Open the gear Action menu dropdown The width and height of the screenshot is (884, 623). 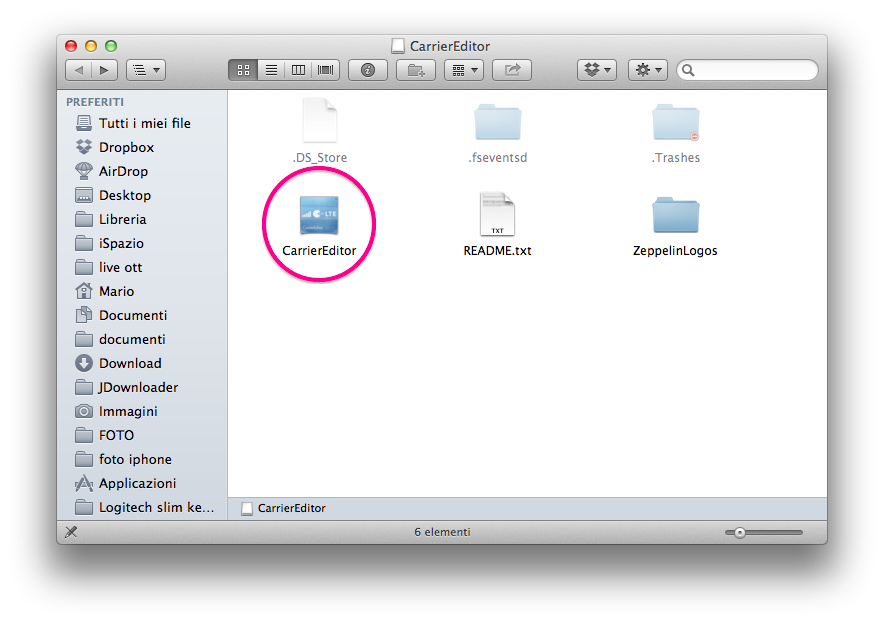coord(648,70)
